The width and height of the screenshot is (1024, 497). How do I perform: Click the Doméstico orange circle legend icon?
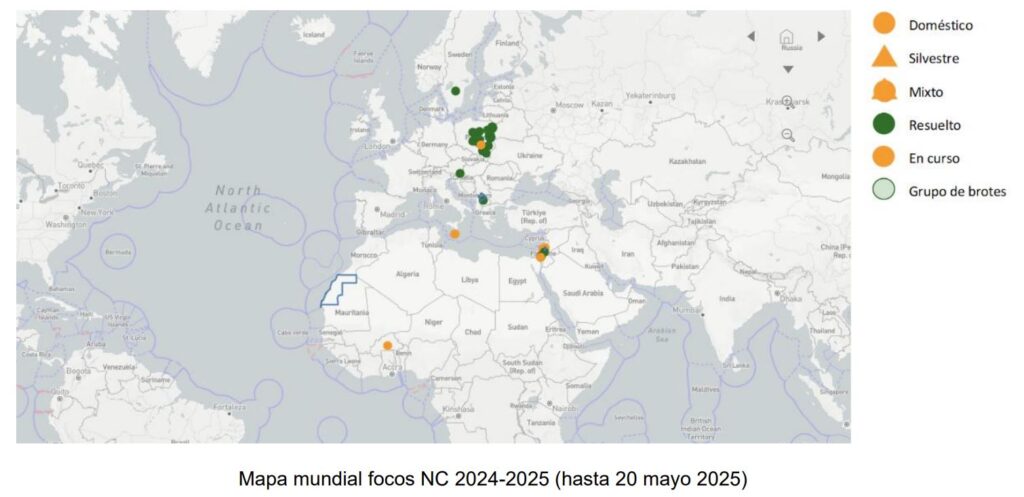(884, 24)
